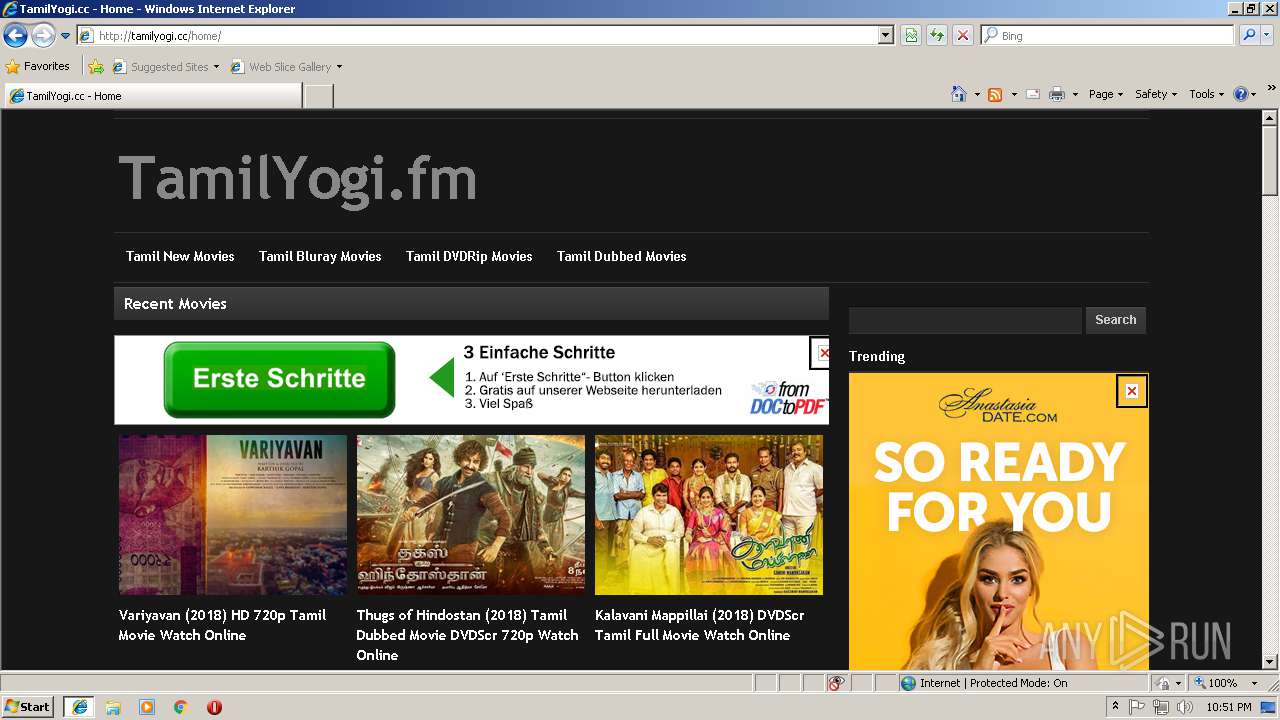The height and width of the screenshot is (720, 1280).
Task: Click the Refresh page icon
Action: (x=936, y=35)
